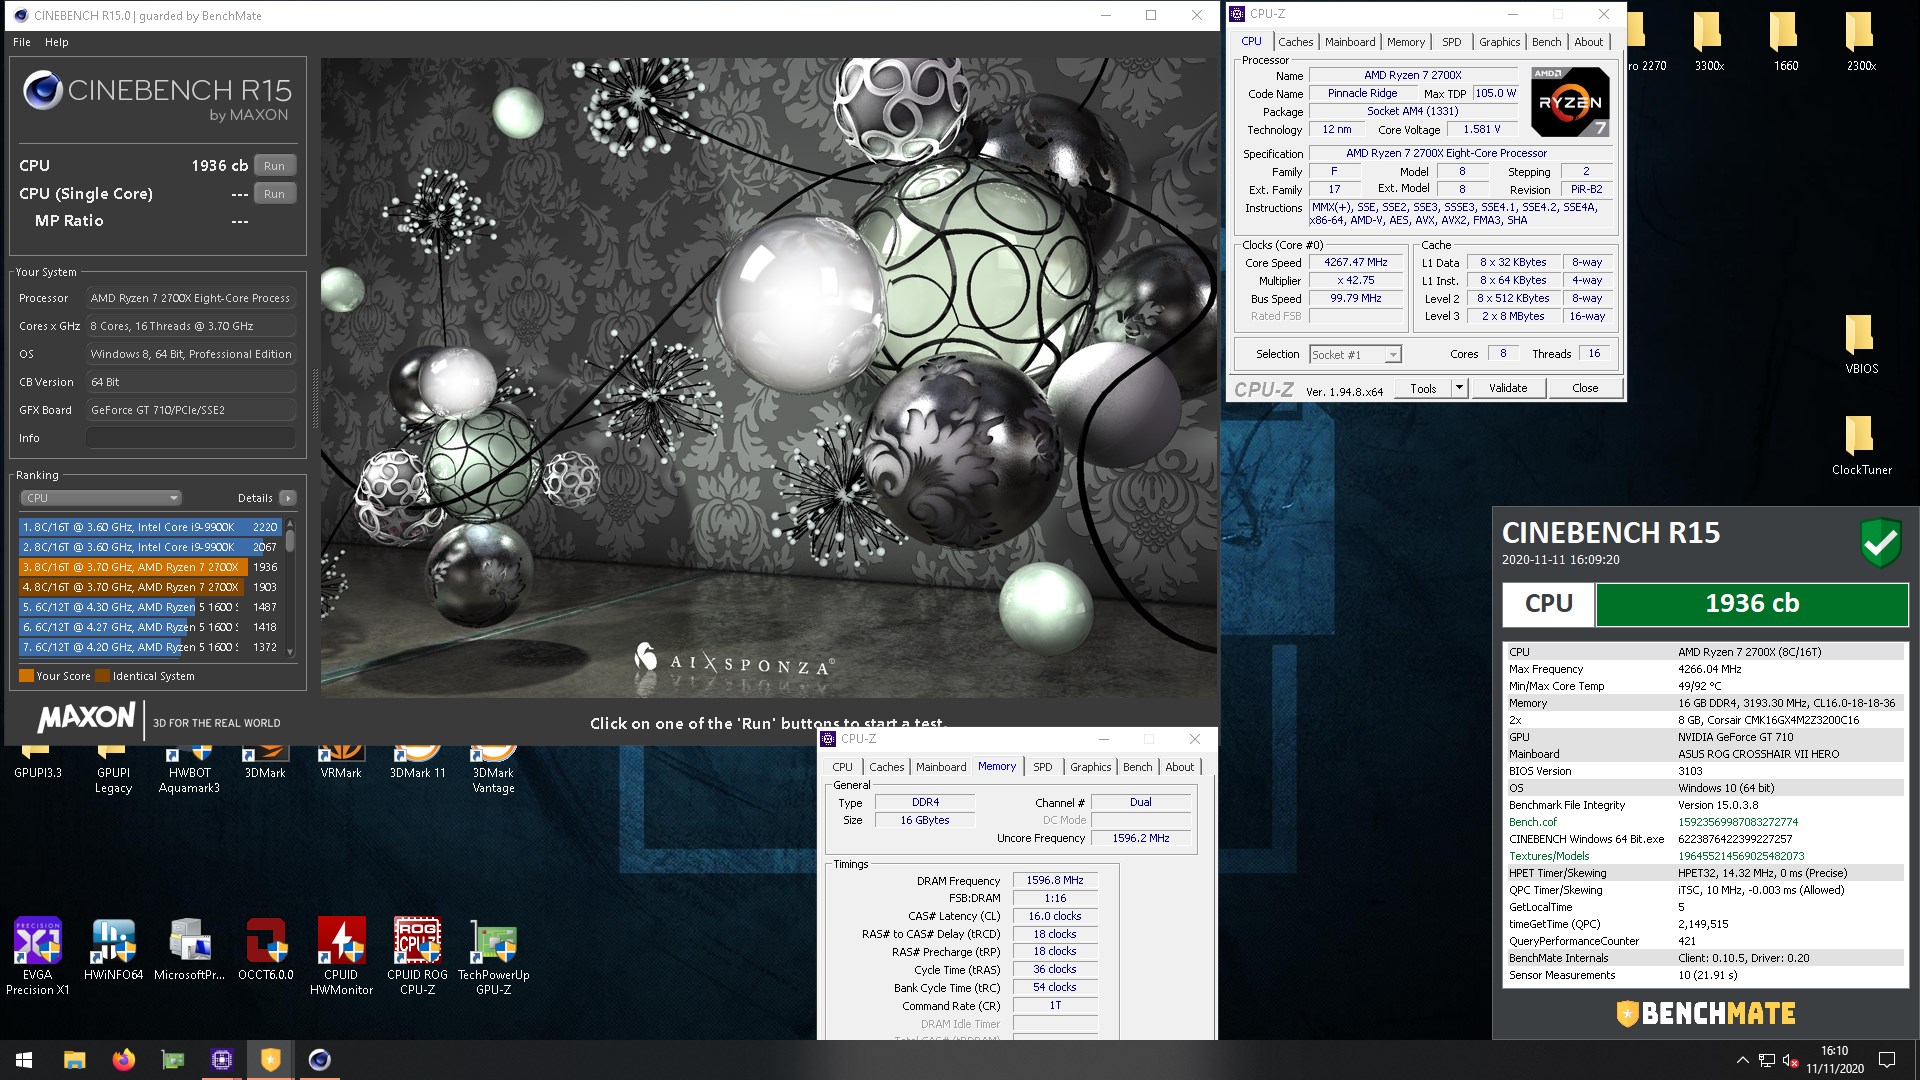Open Graphics tab in lower CPU-Z window
Viewport: 1920px width, 1080px height.
click(x=1090, y=767)
